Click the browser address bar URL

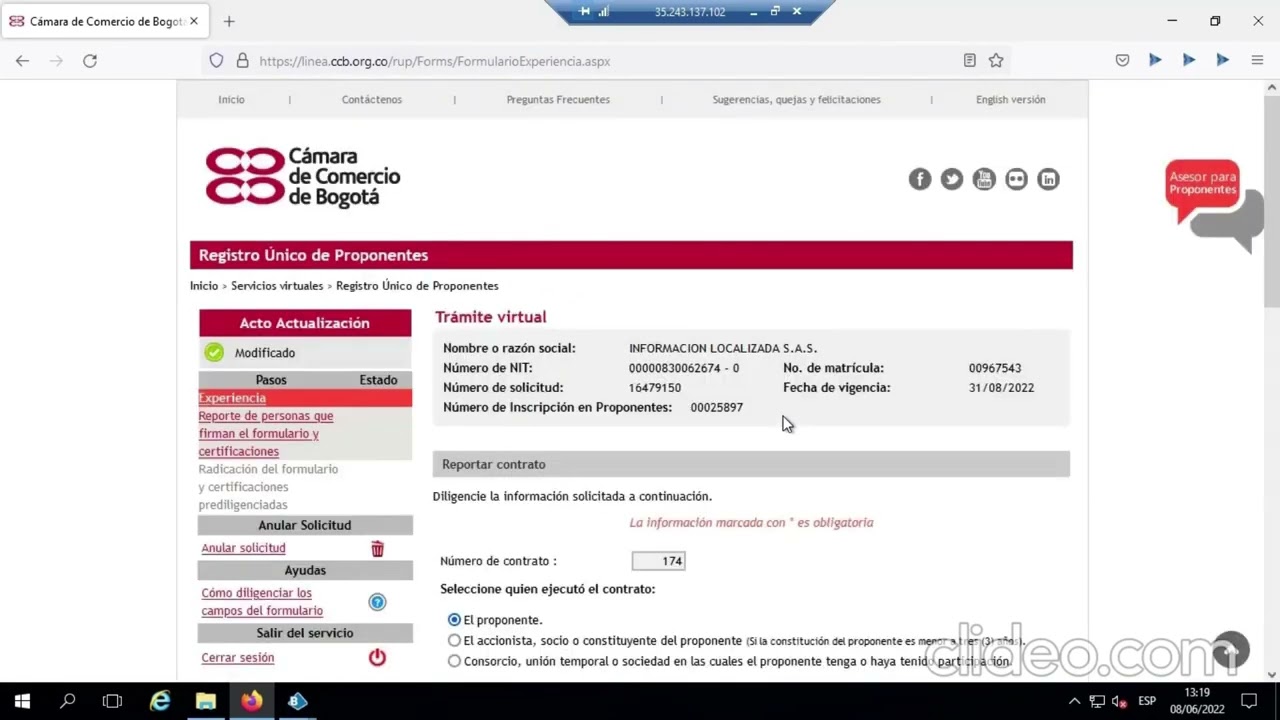coord(434,61)
